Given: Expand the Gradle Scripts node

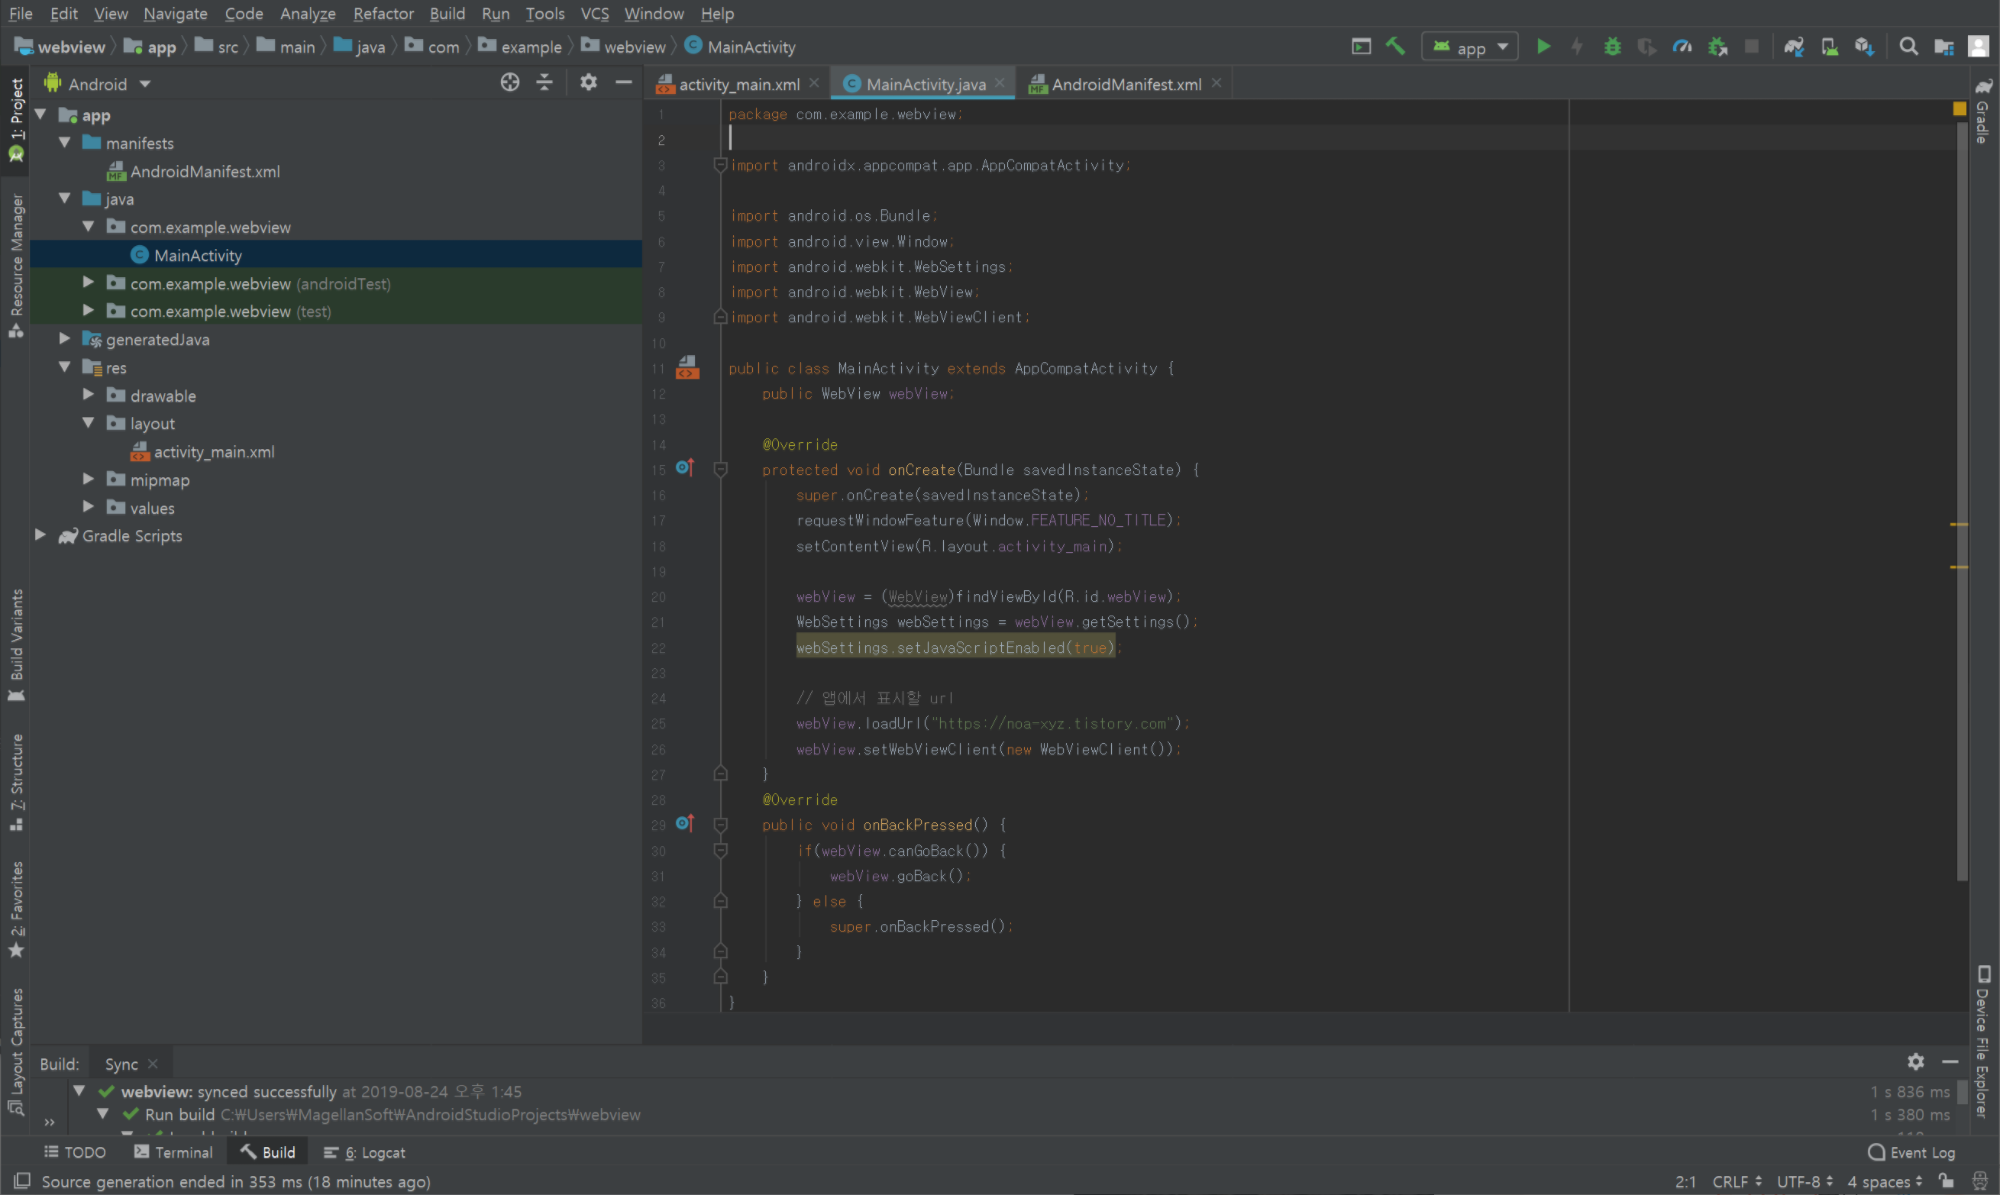Looking at the screenshot, I should coord(41,535).
